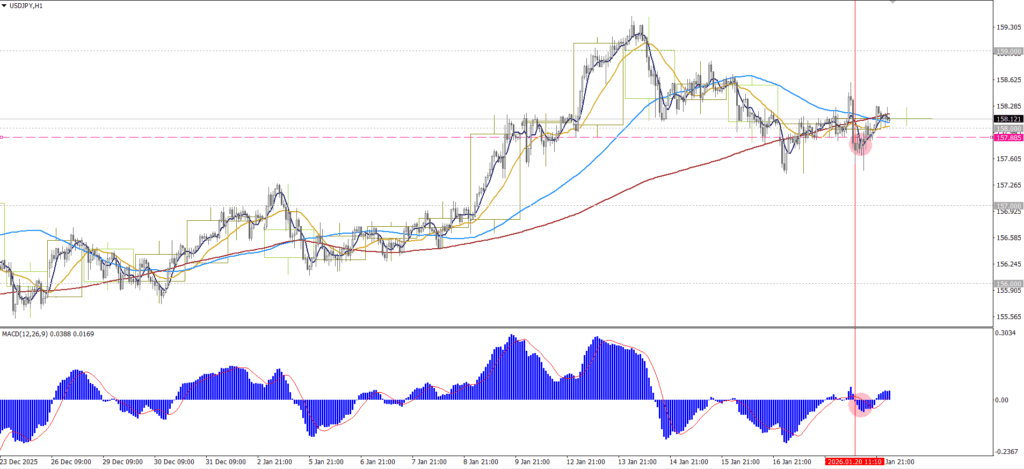Click the gray 156.000 level price label
This screenshot has width=1024, height=469.
pyautogui.click(x=1008, y=284)
